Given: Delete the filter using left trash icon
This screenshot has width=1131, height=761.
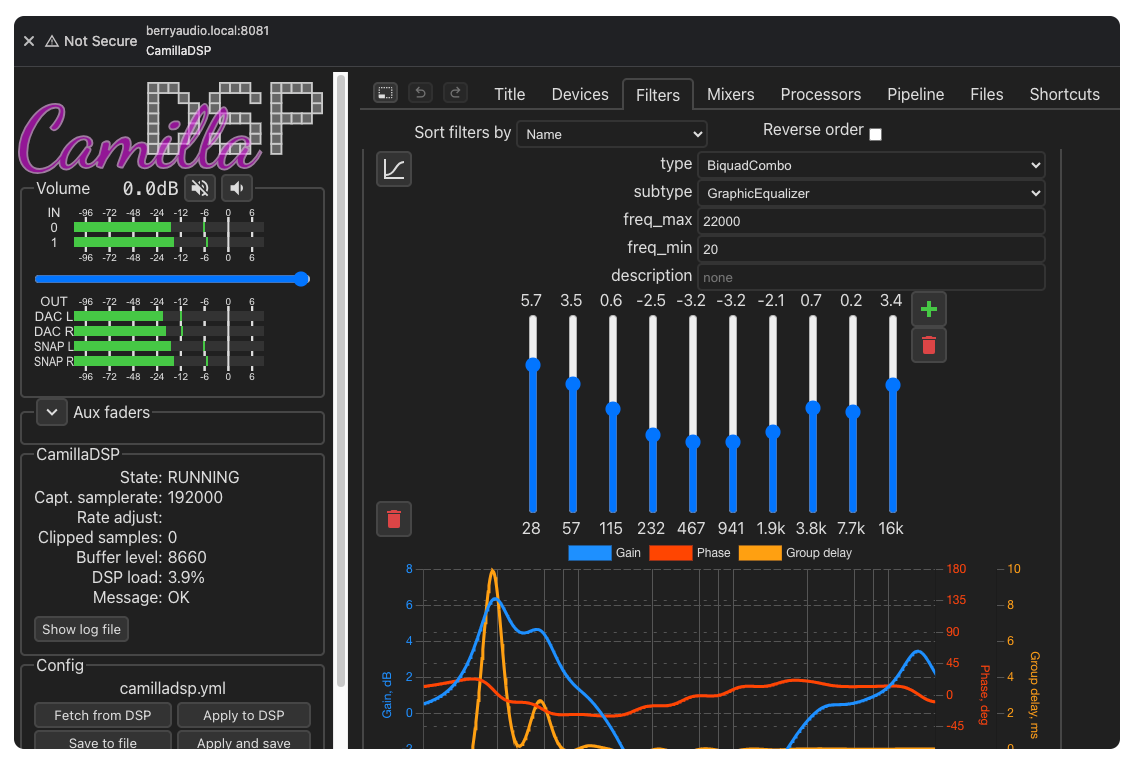Looking at the screenshot, I should (394, 519).
